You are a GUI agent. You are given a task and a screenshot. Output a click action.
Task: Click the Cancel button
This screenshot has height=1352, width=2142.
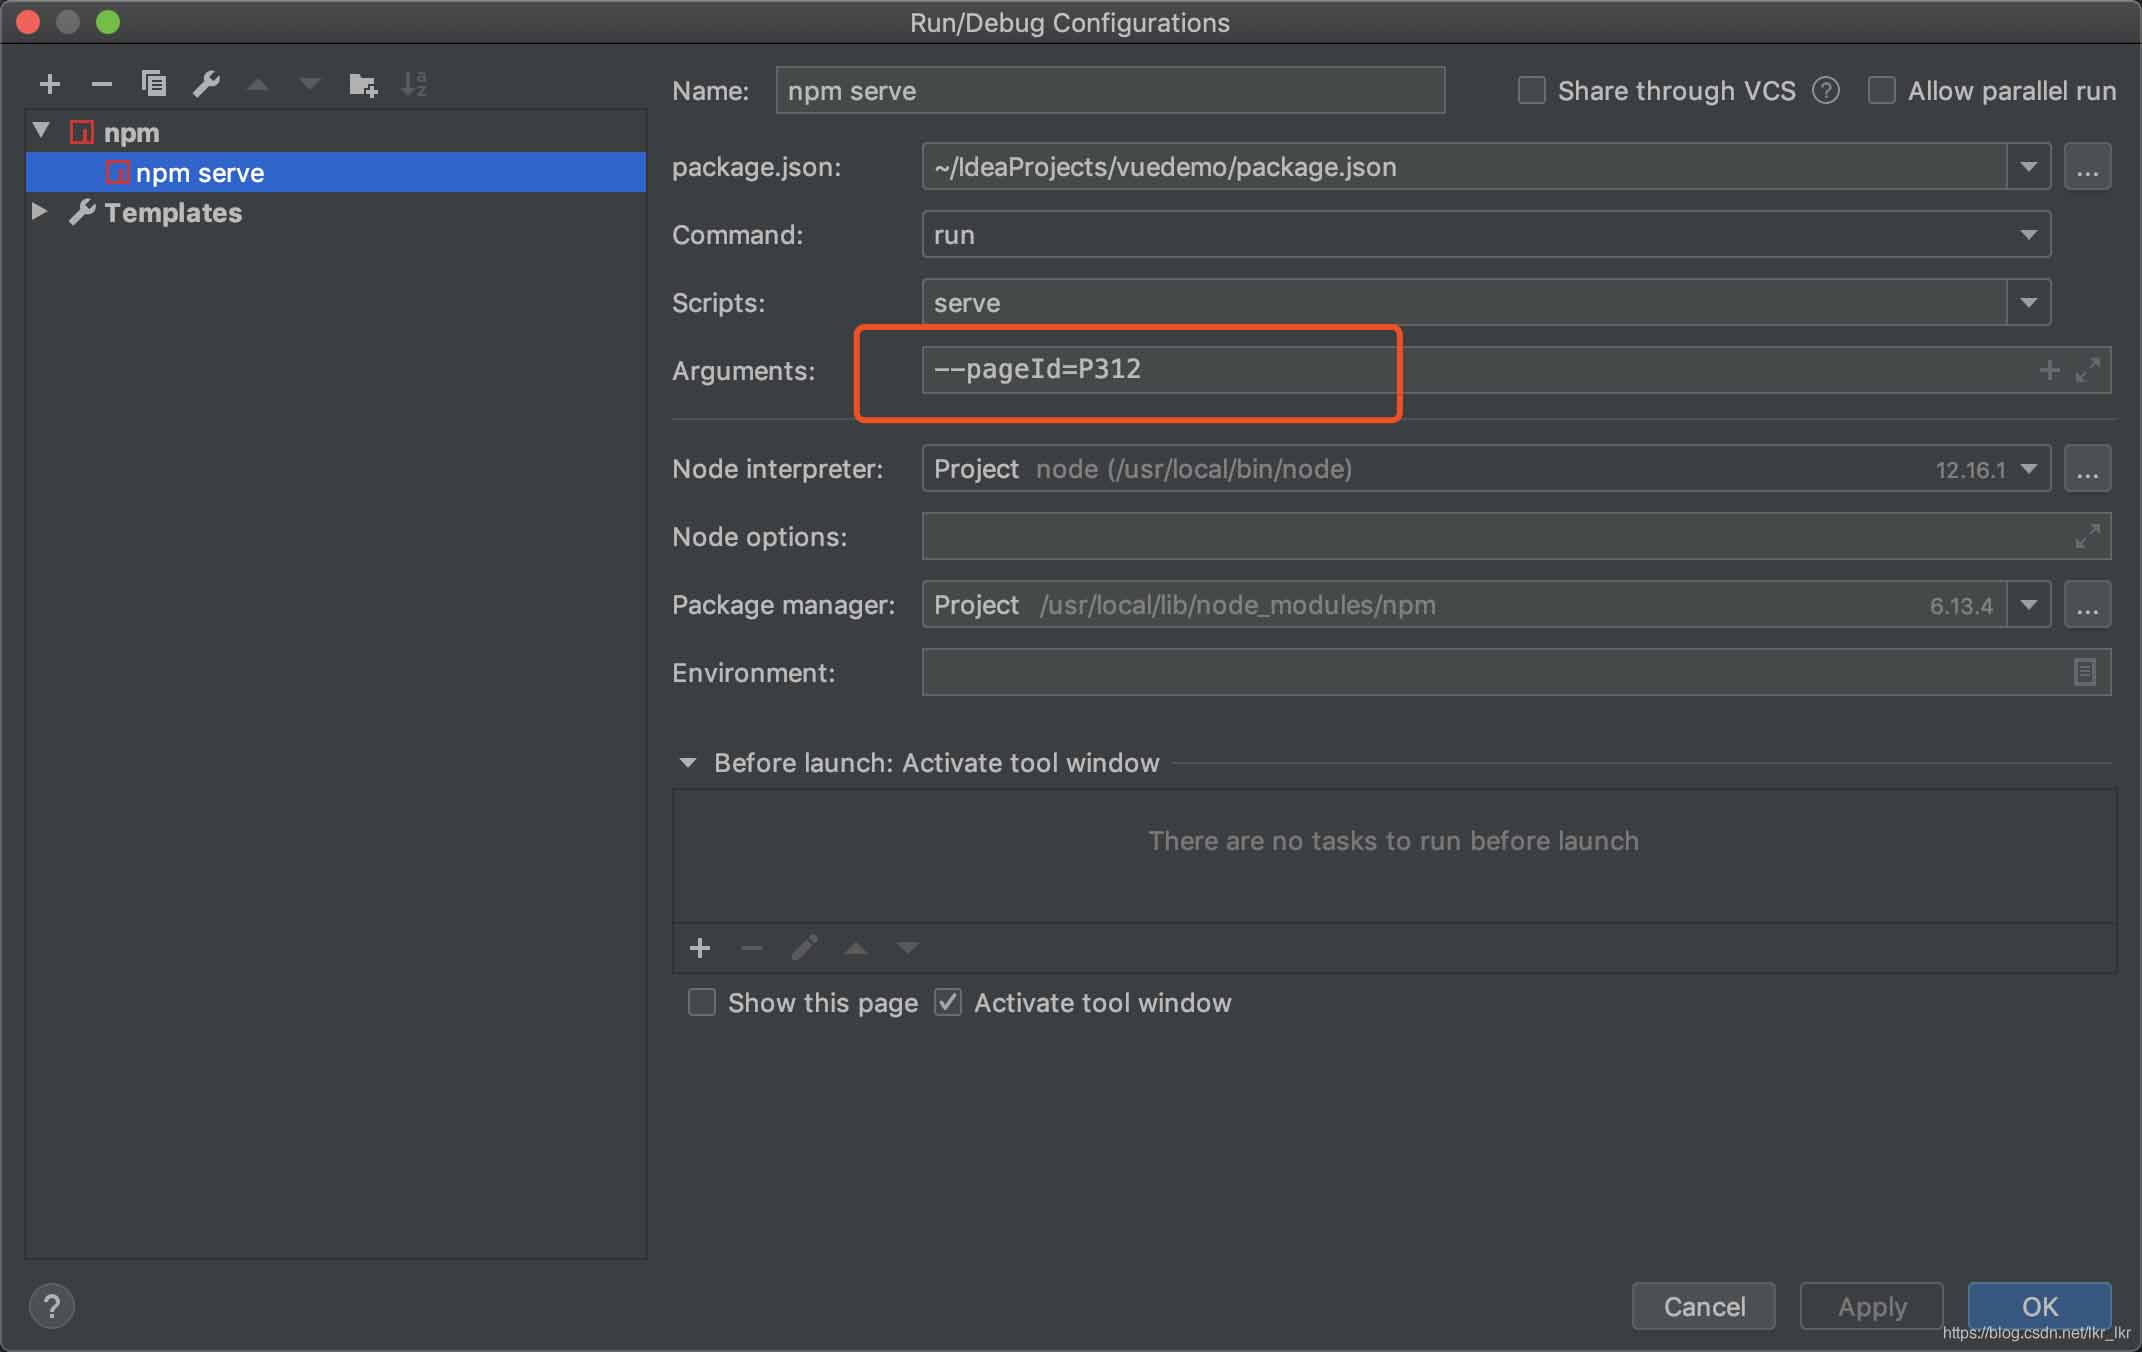pos(1703,1306)
